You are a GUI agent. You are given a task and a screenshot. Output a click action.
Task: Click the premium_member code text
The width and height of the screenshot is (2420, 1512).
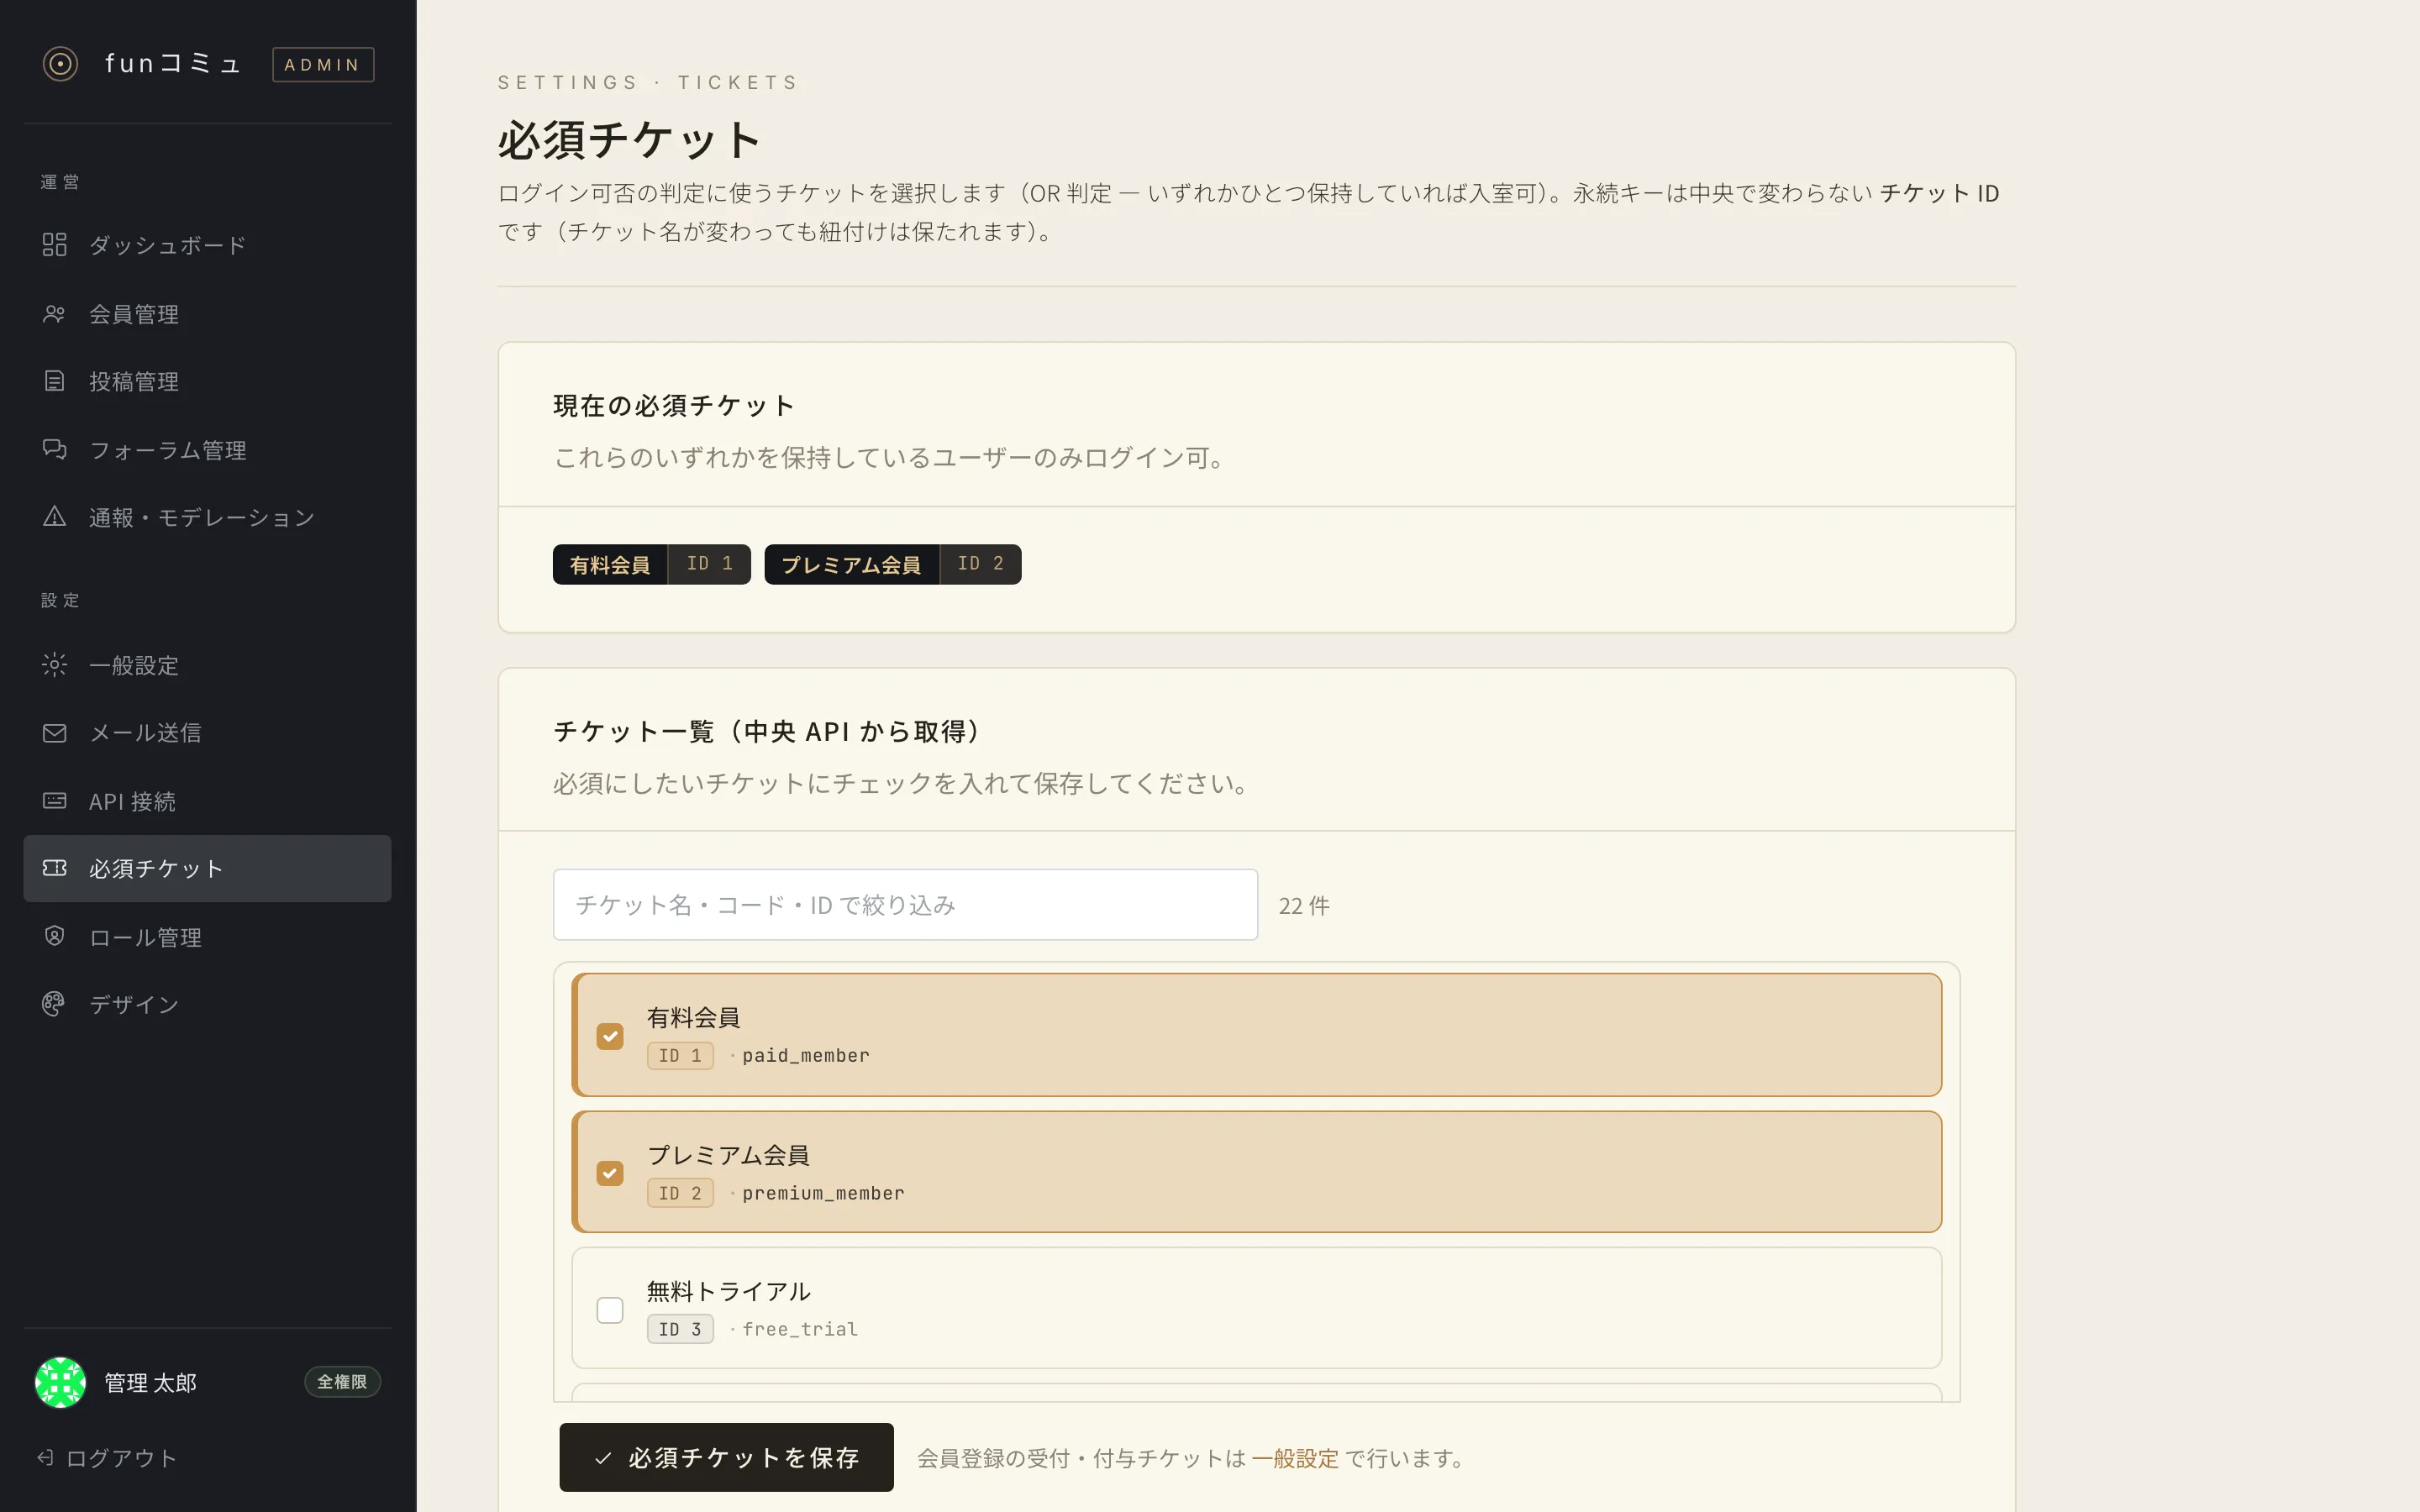click(823, 1193)
